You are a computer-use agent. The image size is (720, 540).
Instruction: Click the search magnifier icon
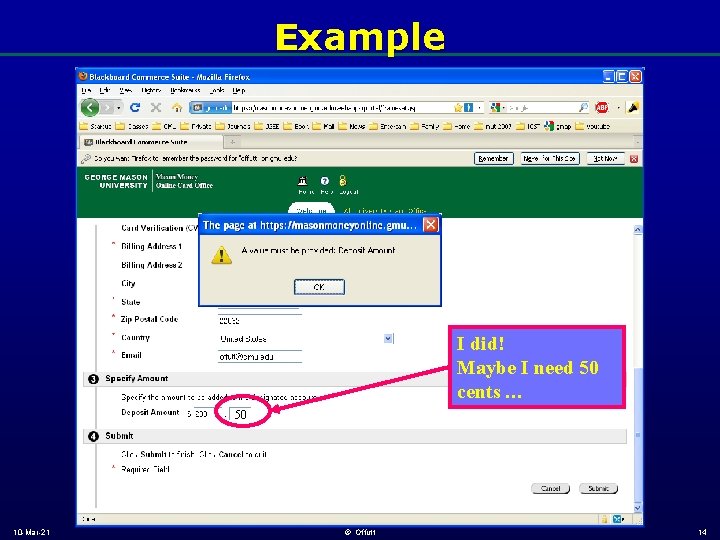click(583, 107)
